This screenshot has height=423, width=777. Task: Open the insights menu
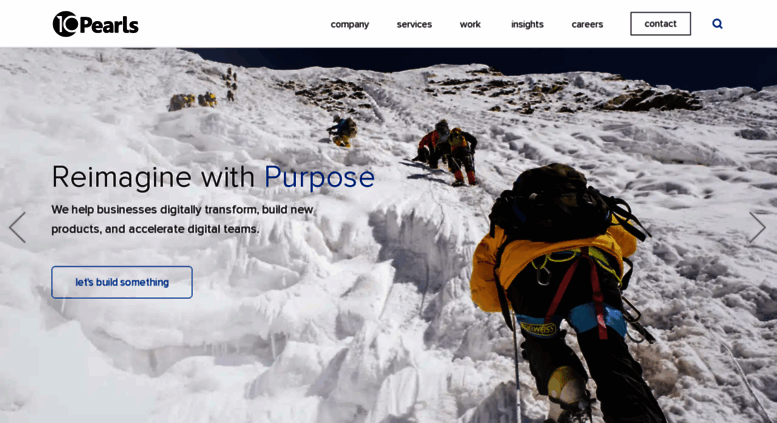(527, 24)
